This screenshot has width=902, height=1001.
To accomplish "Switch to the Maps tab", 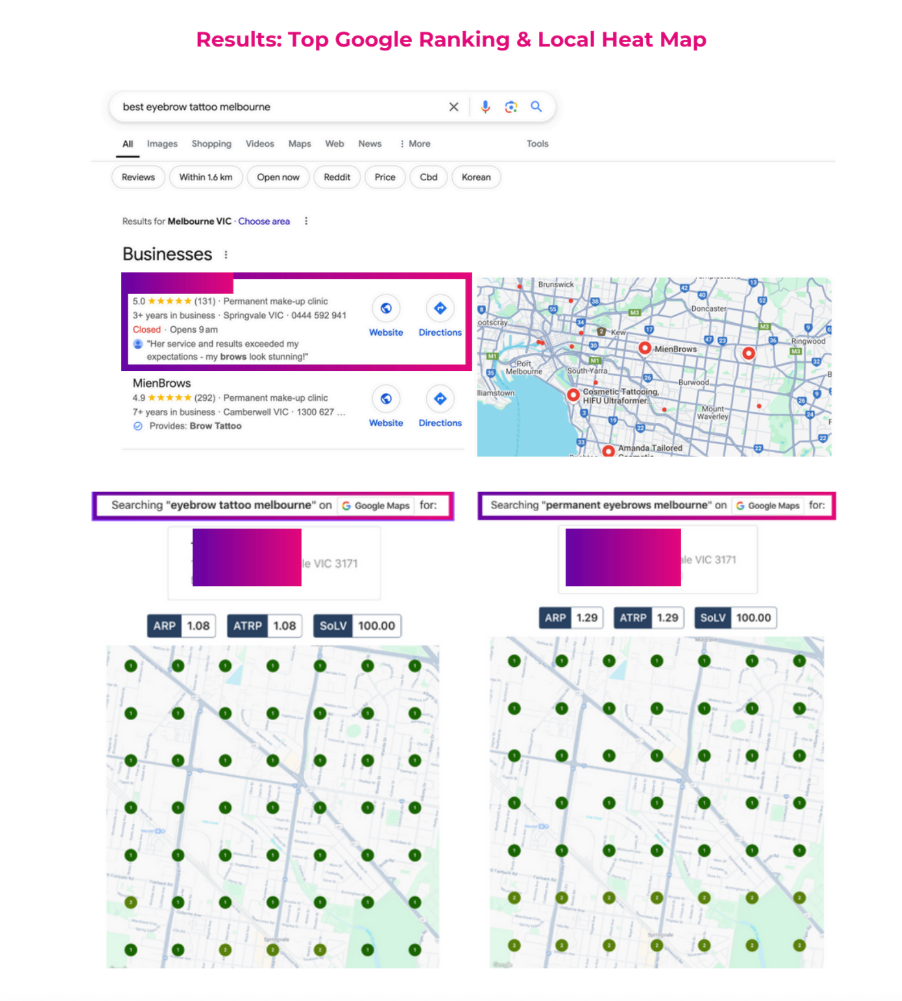I will [x=299, y=144].
